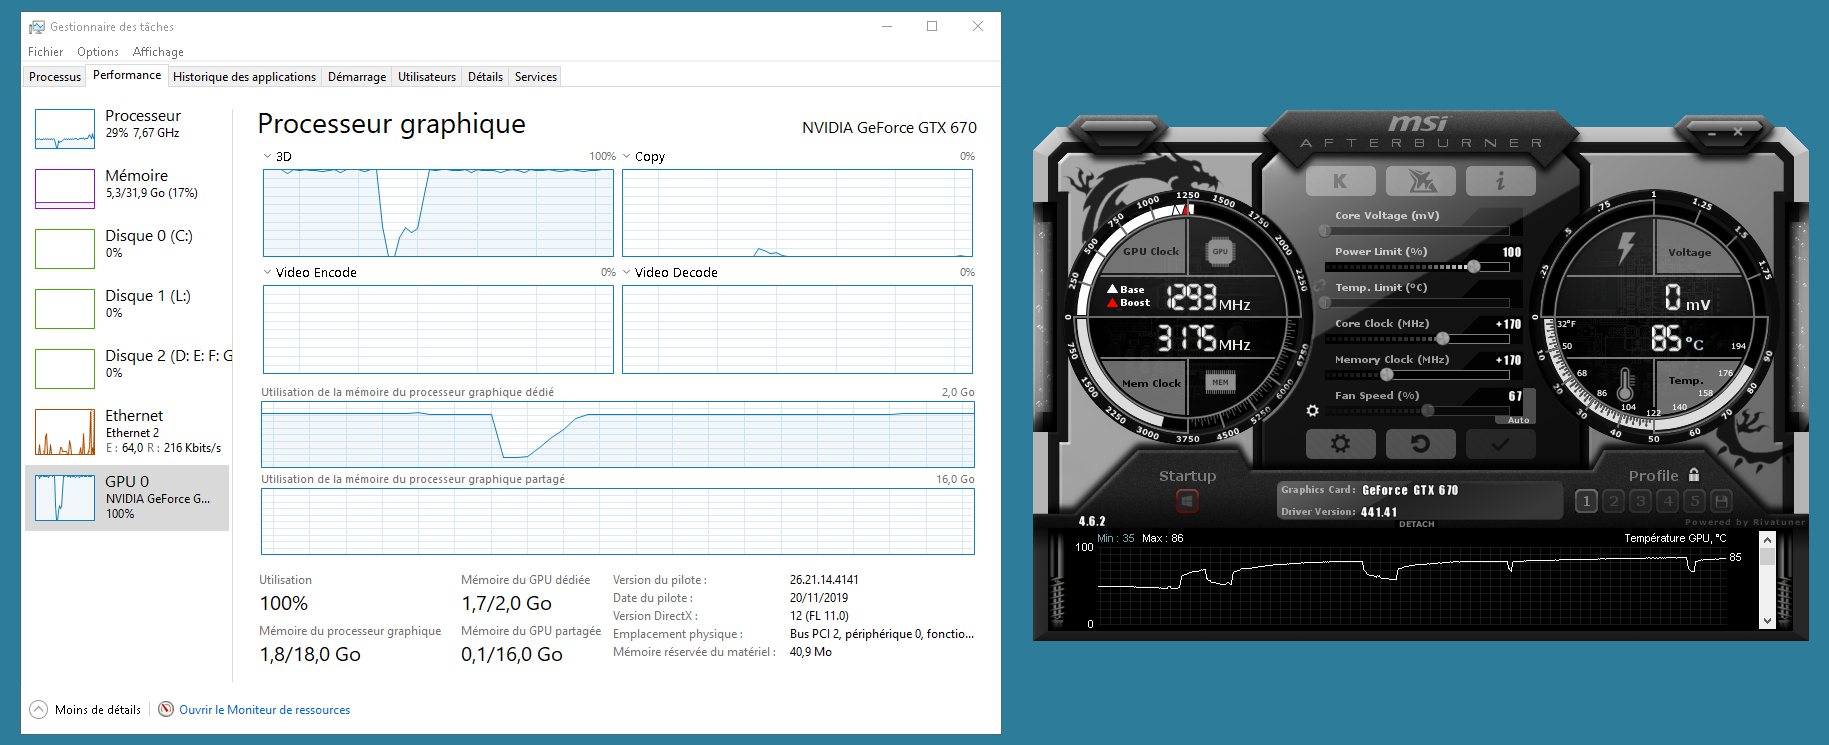Image resolution: width=1829 pixels, height=745 pixels.
Task: Open the Options menu in Task Manager
Action: [x=98, y=52]
